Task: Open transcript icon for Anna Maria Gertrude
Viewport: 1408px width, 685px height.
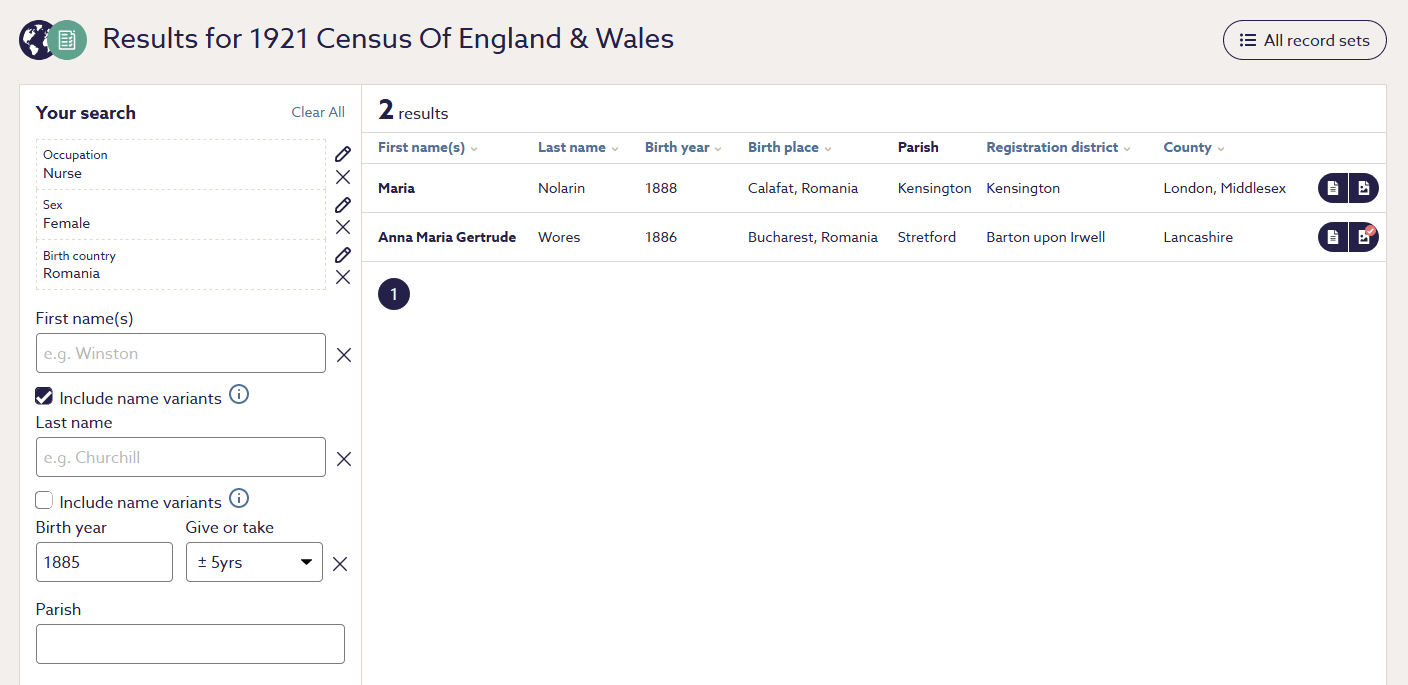Action: [x=1333, y=237]
